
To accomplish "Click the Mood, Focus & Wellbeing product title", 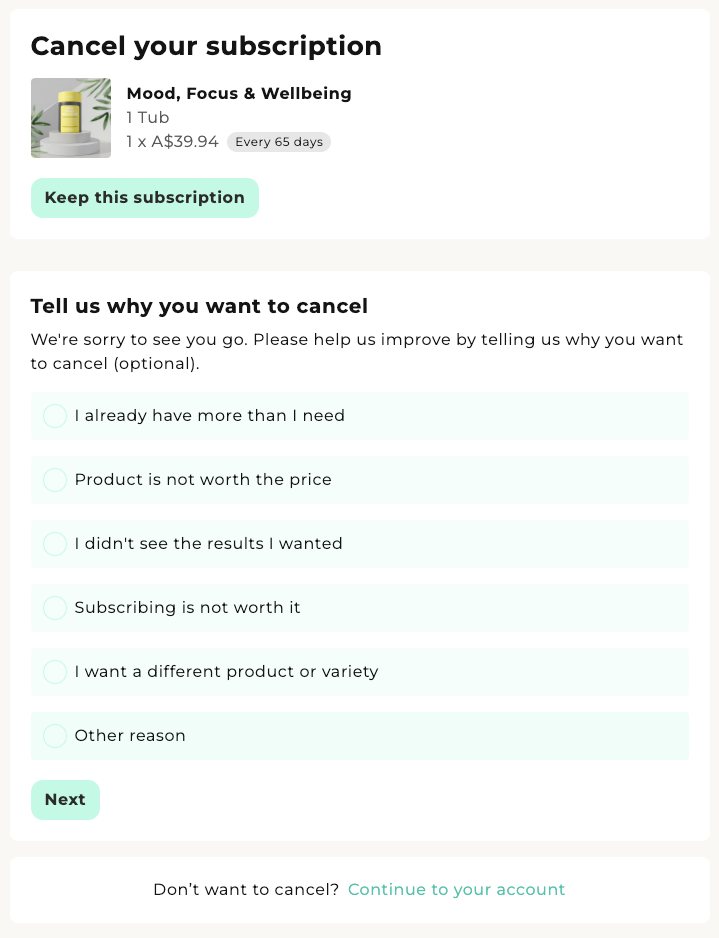I will click(239, 94).
